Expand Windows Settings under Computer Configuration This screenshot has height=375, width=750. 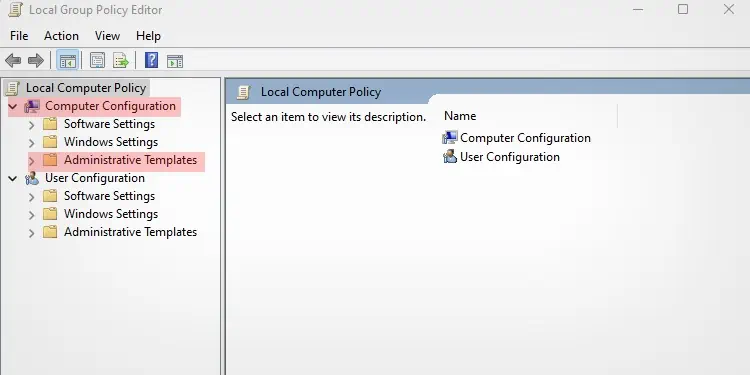point(32,143)
